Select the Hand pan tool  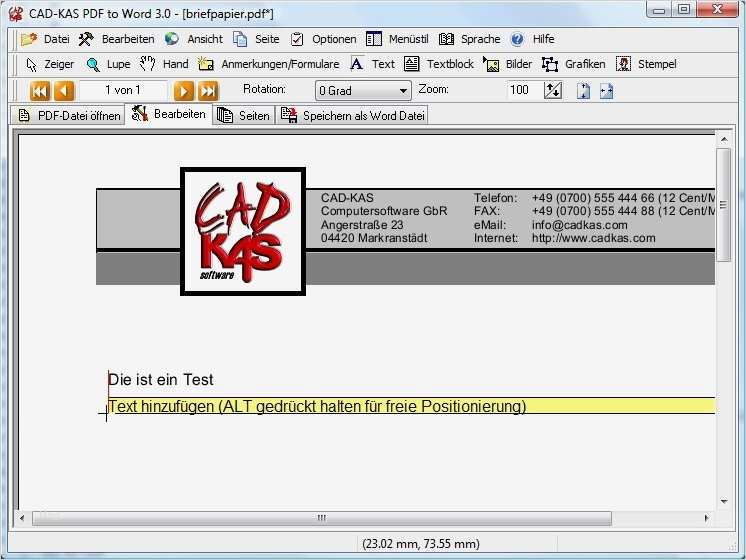(x=164, y=64)
